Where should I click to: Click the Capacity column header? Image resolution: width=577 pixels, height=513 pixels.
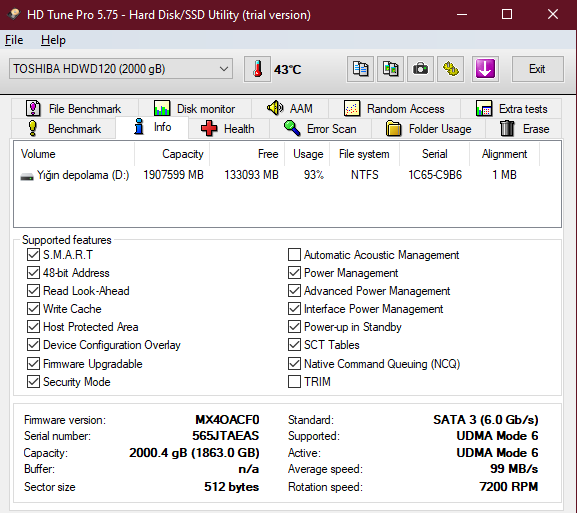[x=172, y=154]
